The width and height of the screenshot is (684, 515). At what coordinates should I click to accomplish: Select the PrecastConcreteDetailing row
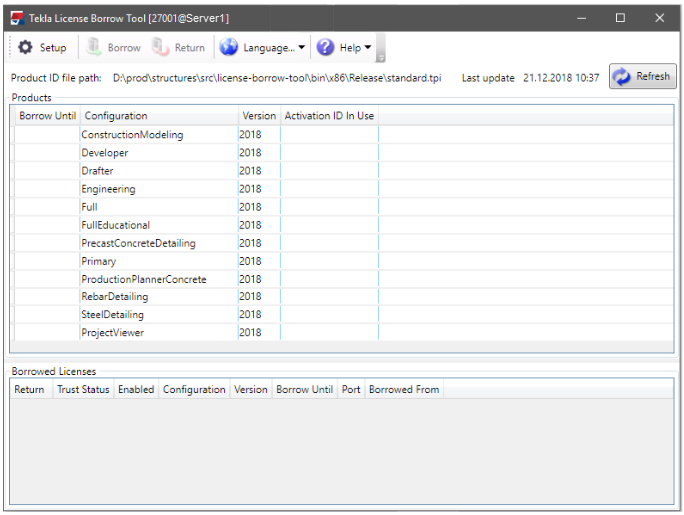click(x=138, y=243)
